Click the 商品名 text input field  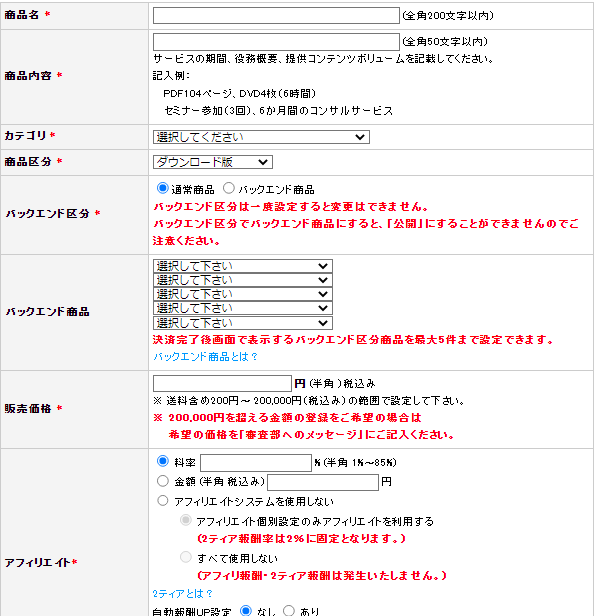click(276, 16)
